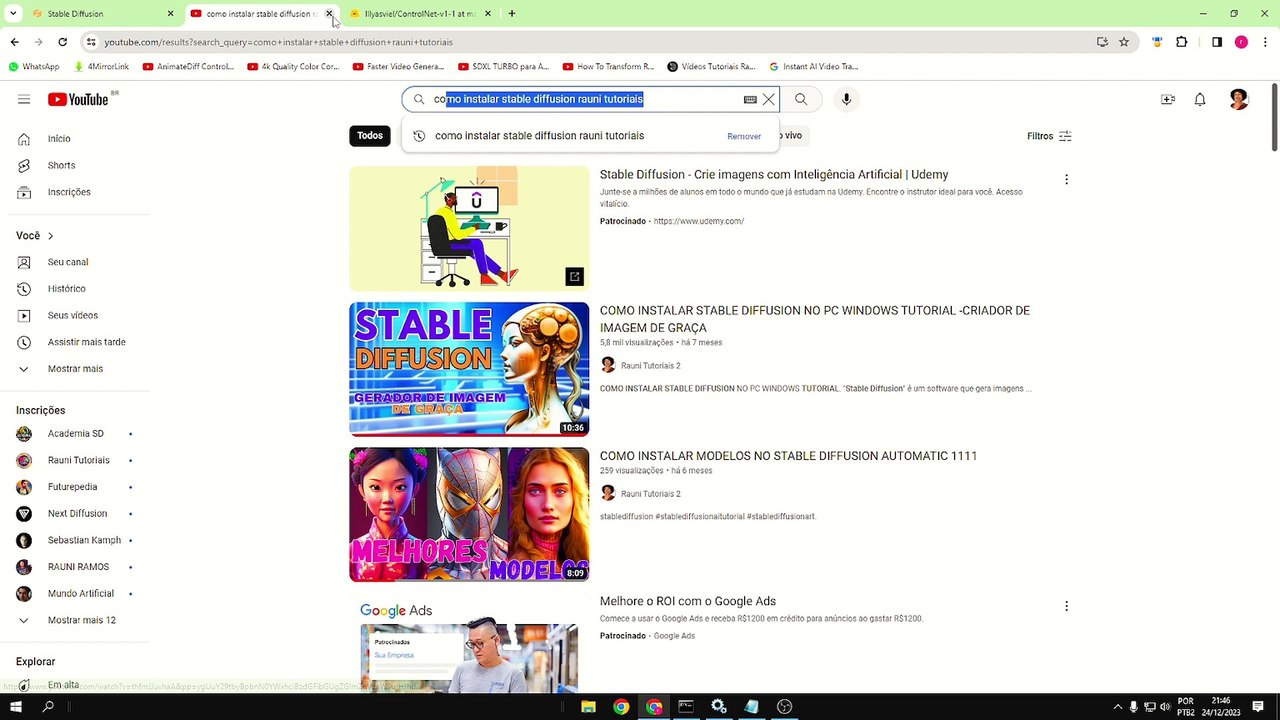Open the 'Instant AI Video Tra...' bookmark
The width and height of the screenshot is (1280, 720).
(x=813, y=67)
